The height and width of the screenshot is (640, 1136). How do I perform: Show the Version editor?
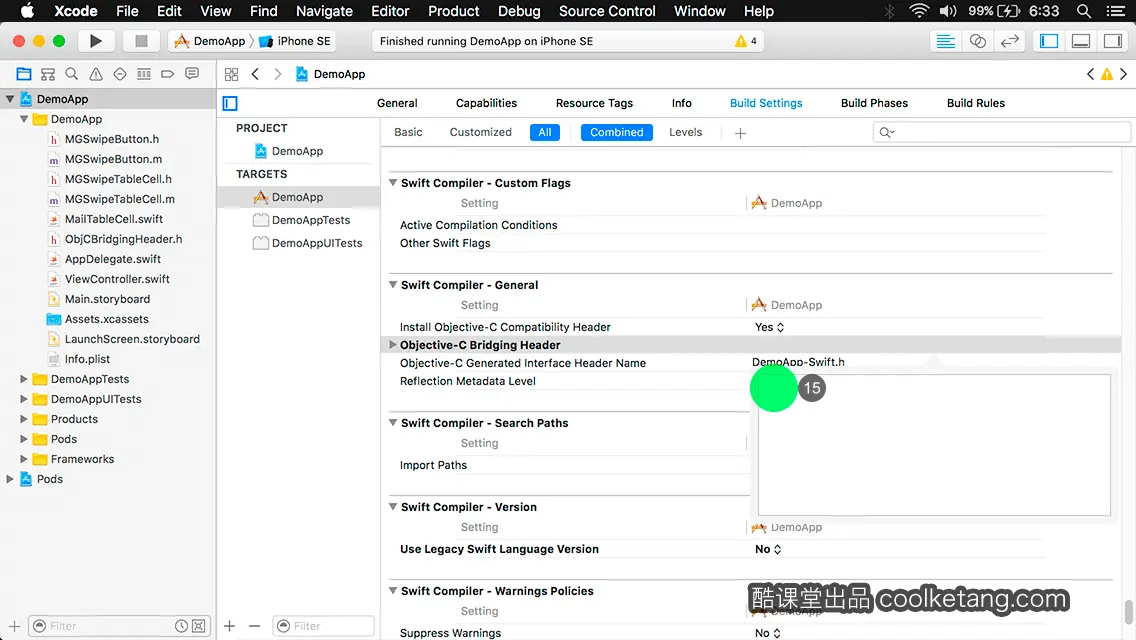(1009, 41)
